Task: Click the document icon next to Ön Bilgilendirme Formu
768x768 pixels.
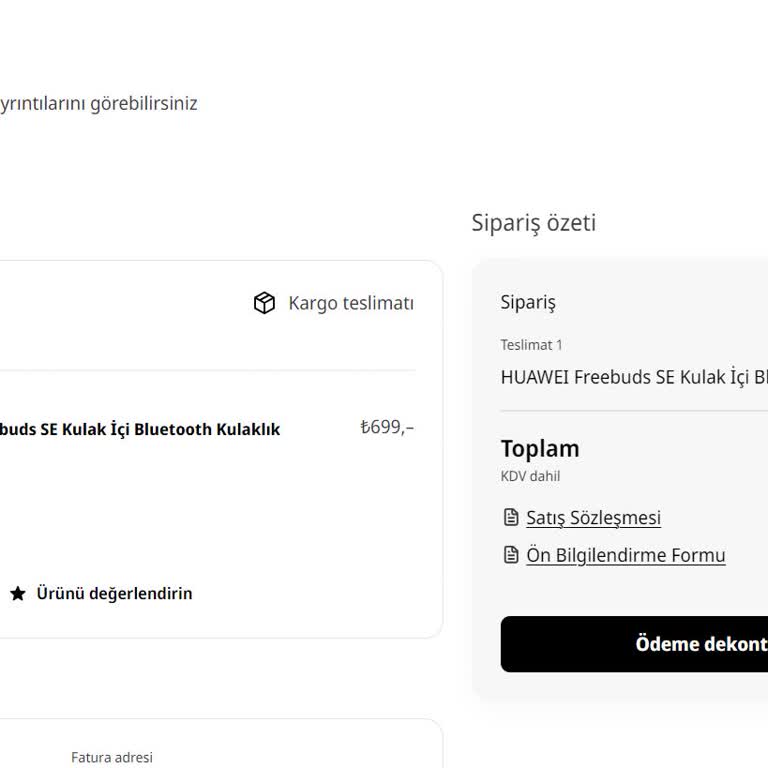Action: pos(511,555)
